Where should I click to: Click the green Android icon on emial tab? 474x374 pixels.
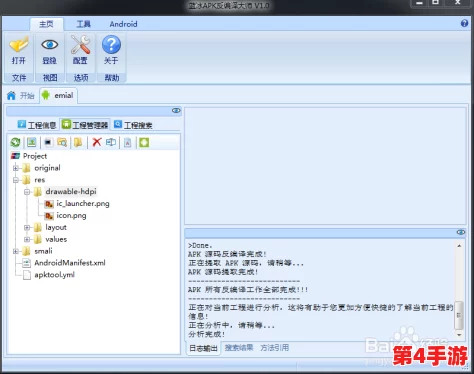(46, 95)
